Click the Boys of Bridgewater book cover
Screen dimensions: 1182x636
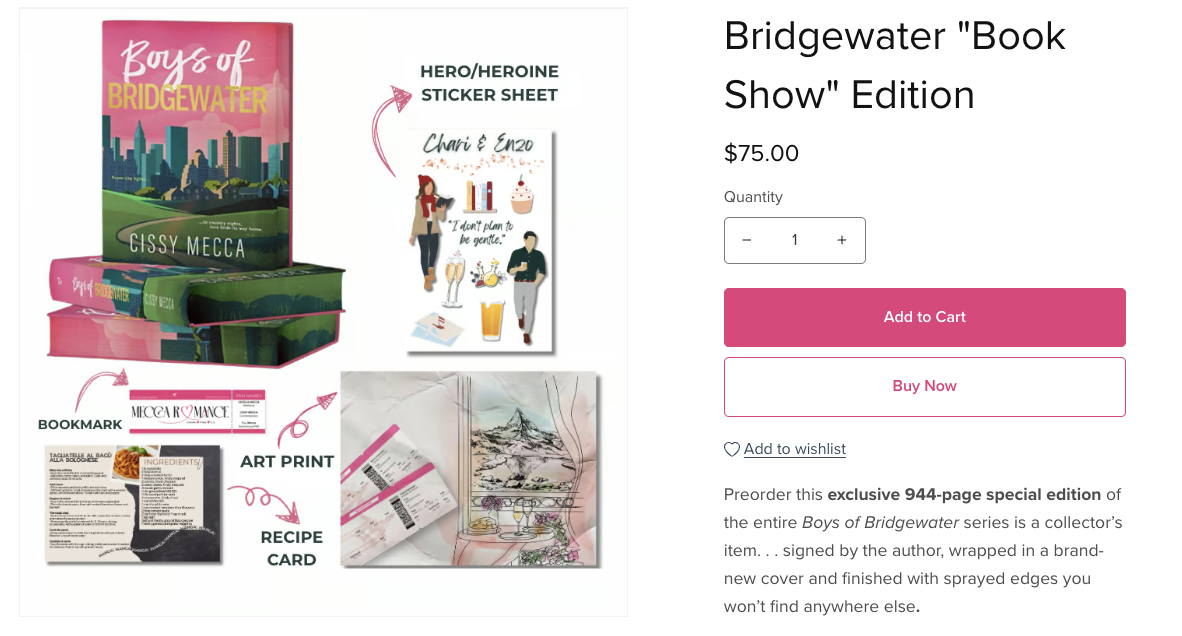pyautogui.click(x=198, y=145)
